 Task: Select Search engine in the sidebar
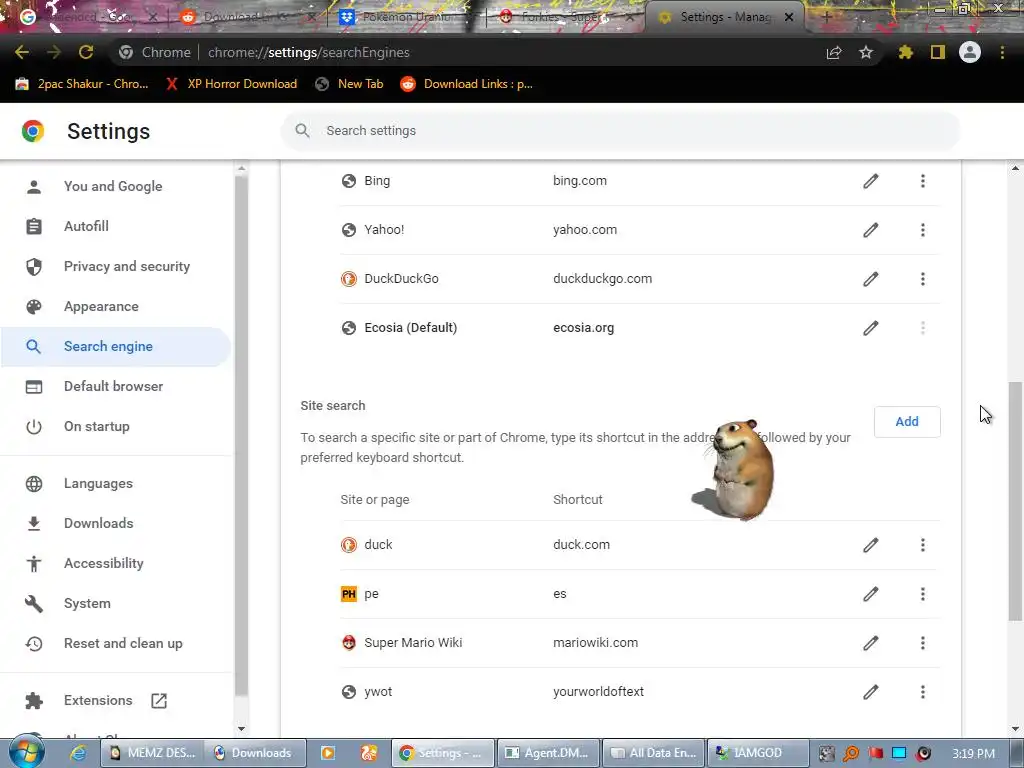coord(116,346)
